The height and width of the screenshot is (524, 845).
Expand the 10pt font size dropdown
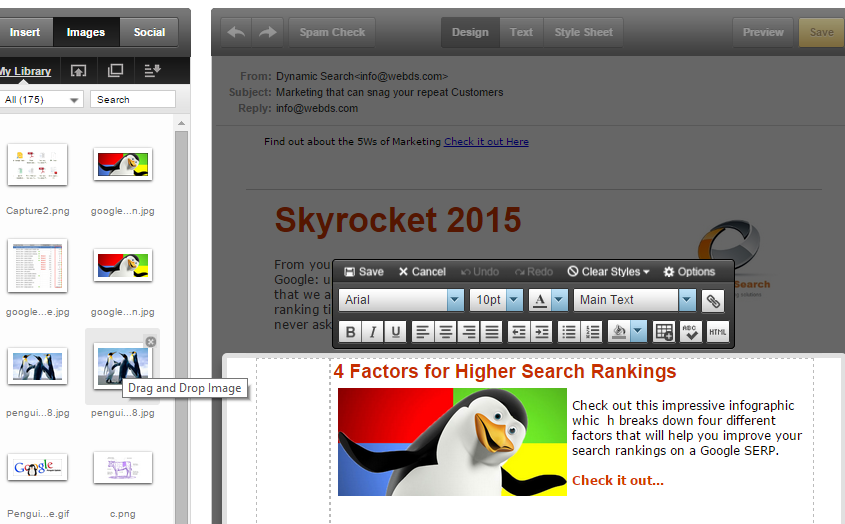514,300
